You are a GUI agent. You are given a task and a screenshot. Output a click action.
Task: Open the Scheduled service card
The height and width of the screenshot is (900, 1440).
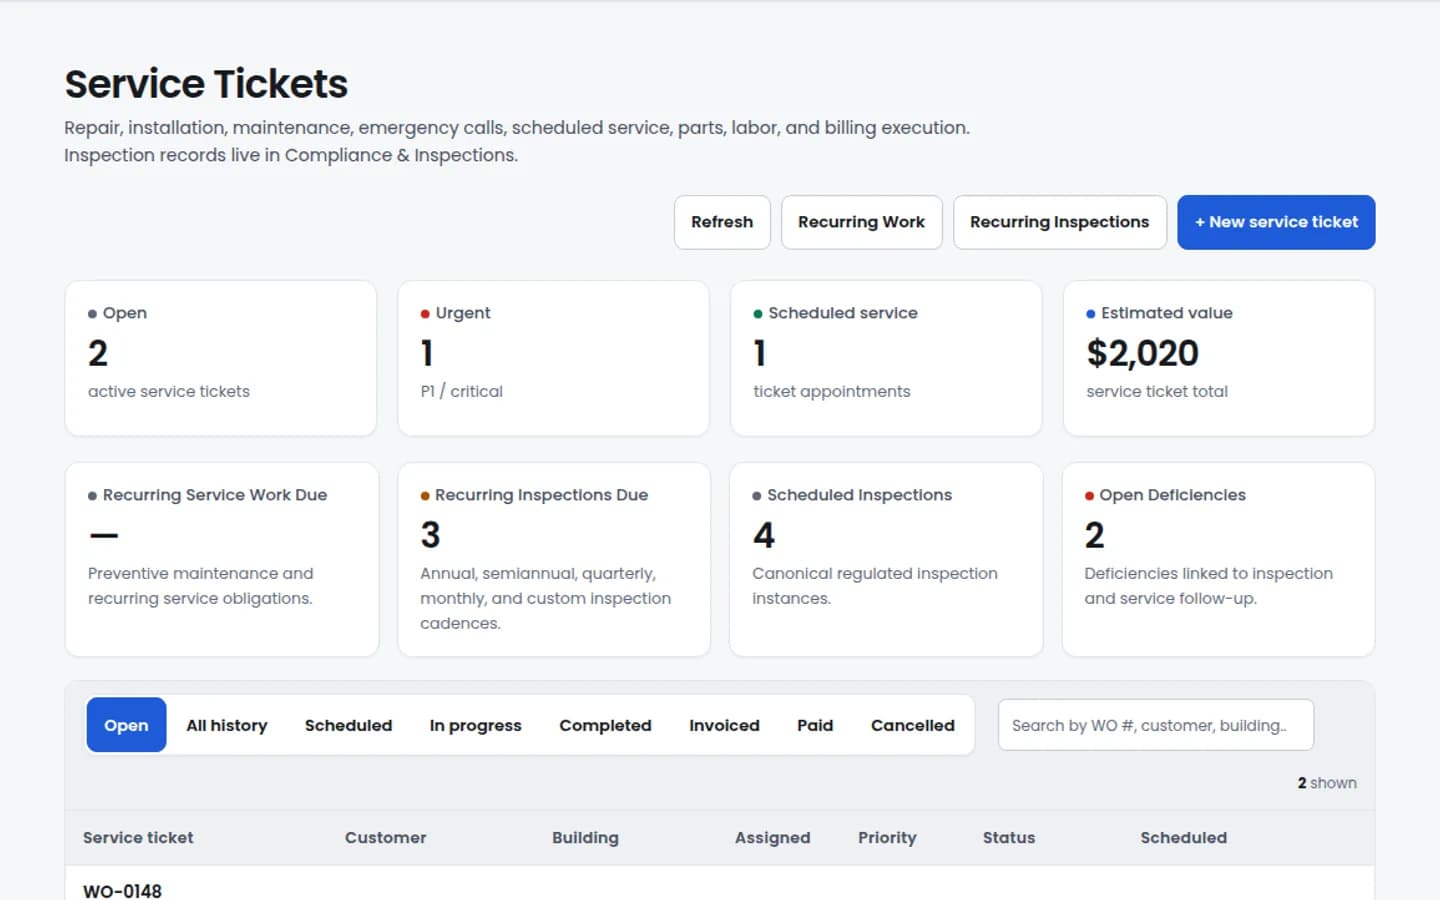point(886,358)
